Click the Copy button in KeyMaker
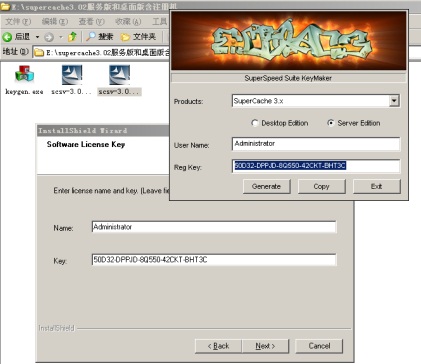421x364 pixels. pyautogui.click(x=321, y=187)
